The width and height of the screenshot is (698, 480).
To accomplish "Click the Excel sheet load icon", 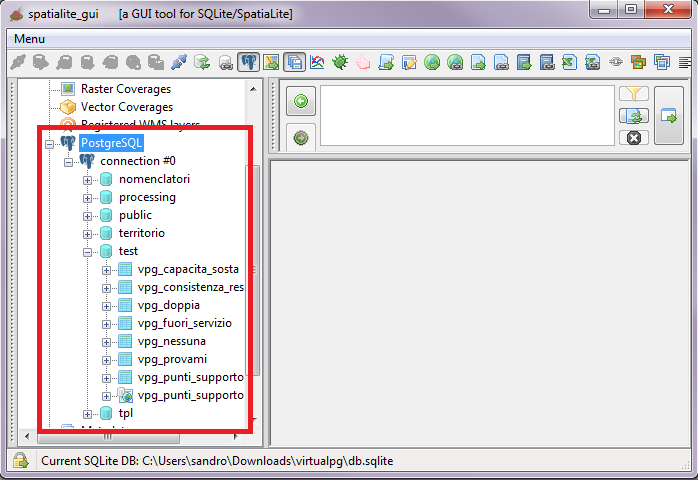I will [x=570, y=62].
